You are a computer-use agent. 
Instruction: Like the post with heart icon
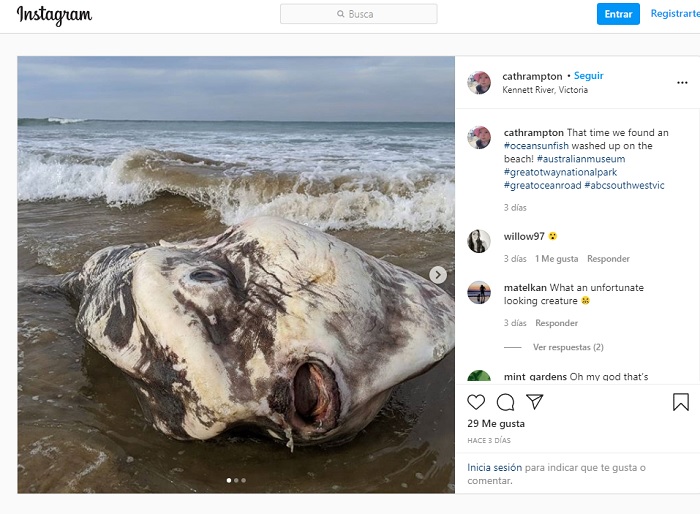(476, 402)
